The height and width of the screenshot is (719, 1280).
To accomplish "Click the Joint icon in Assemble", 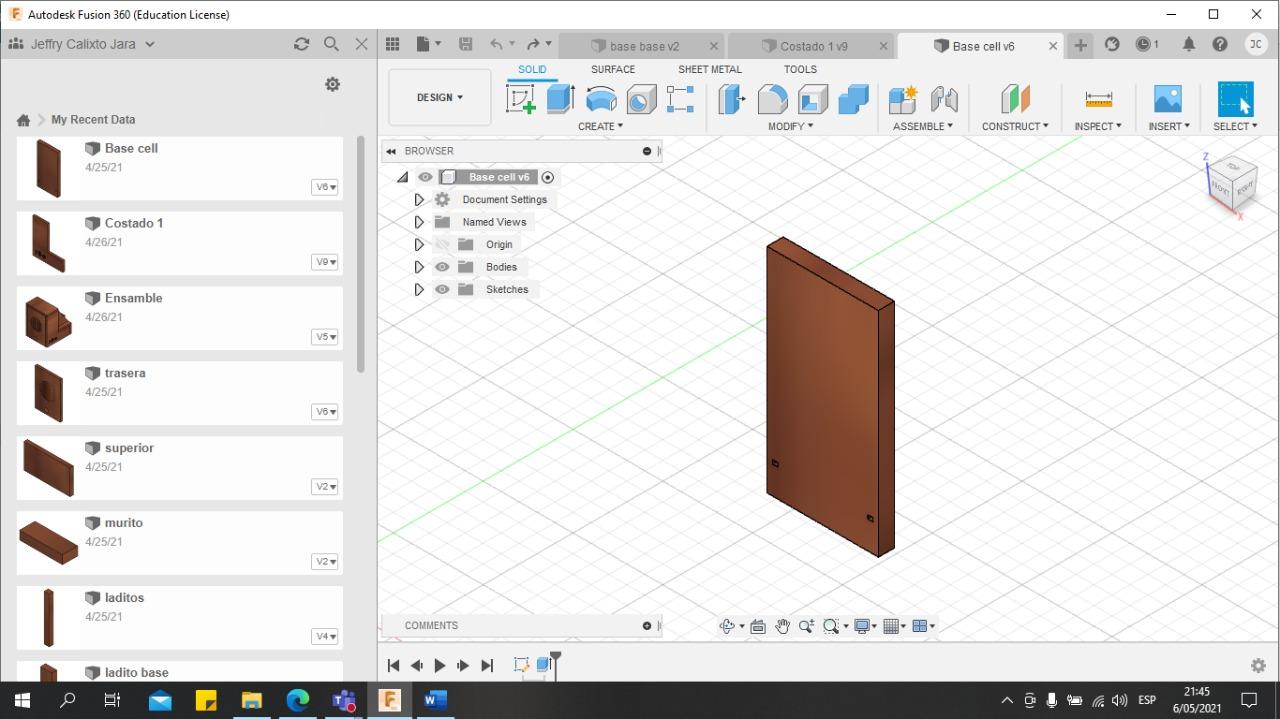I will click(944, 99).
